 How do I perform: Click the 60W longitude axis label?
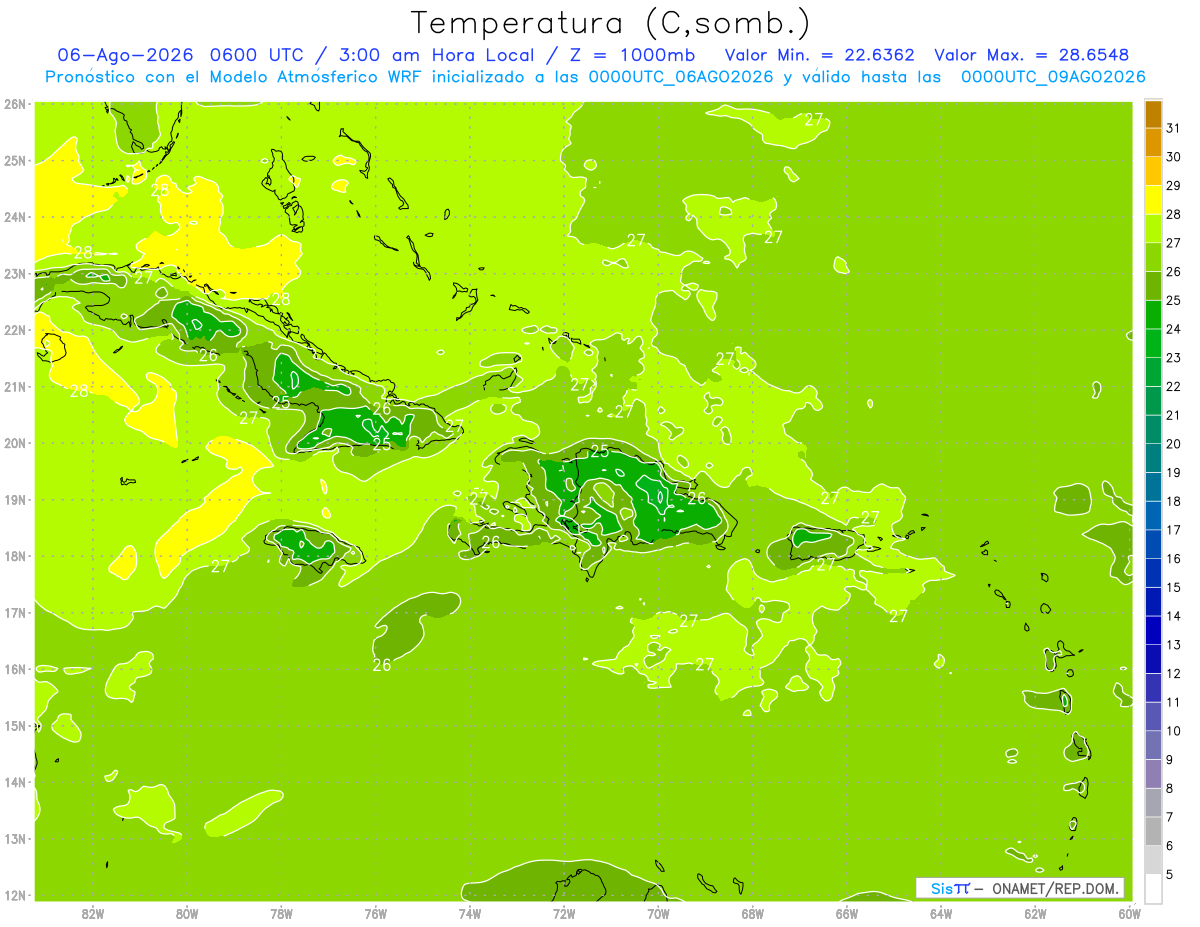(x=1130, y=913)
